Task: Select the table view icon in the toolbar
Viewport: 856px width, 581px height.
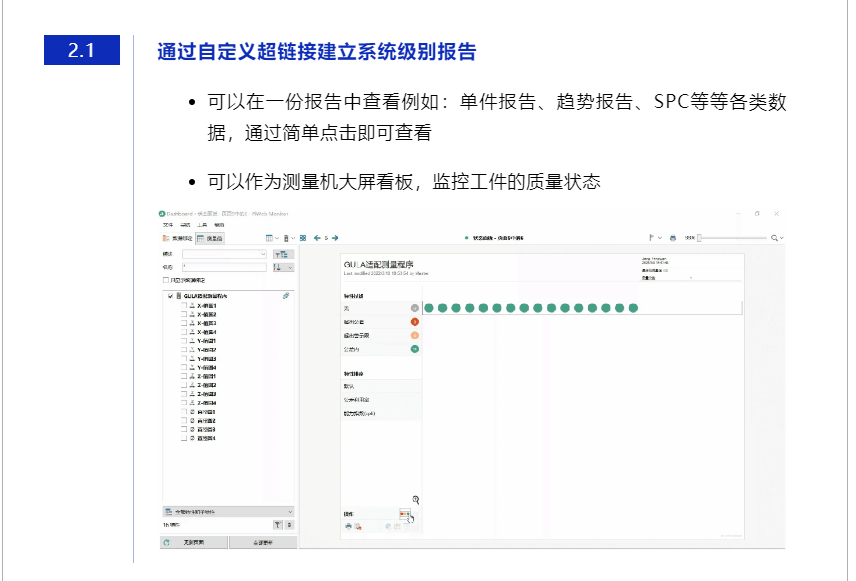Action: pos(268,238)
